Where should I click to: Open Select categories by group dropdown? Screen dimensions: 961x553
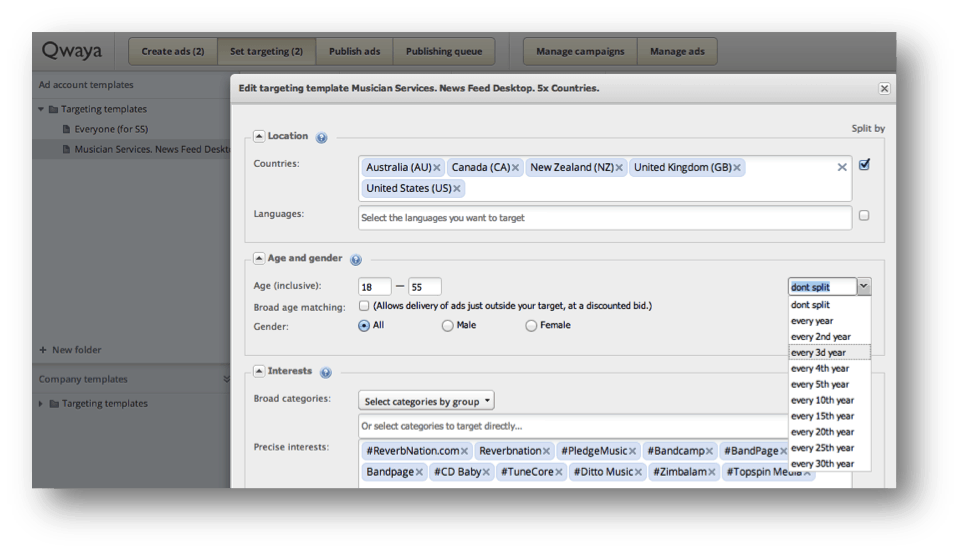[427, 401]
